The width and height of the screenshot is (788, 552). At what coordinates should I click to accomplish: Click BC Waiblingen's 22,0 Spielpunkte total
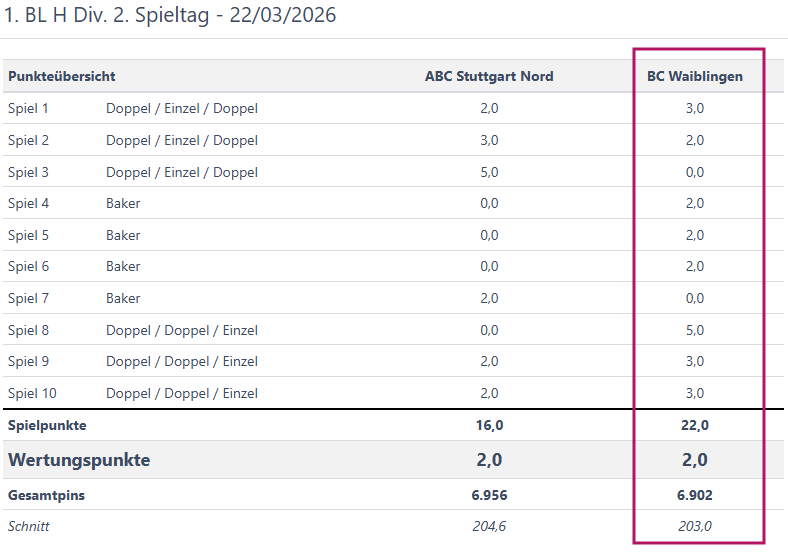pyautogui.click(x=695, y=426)
